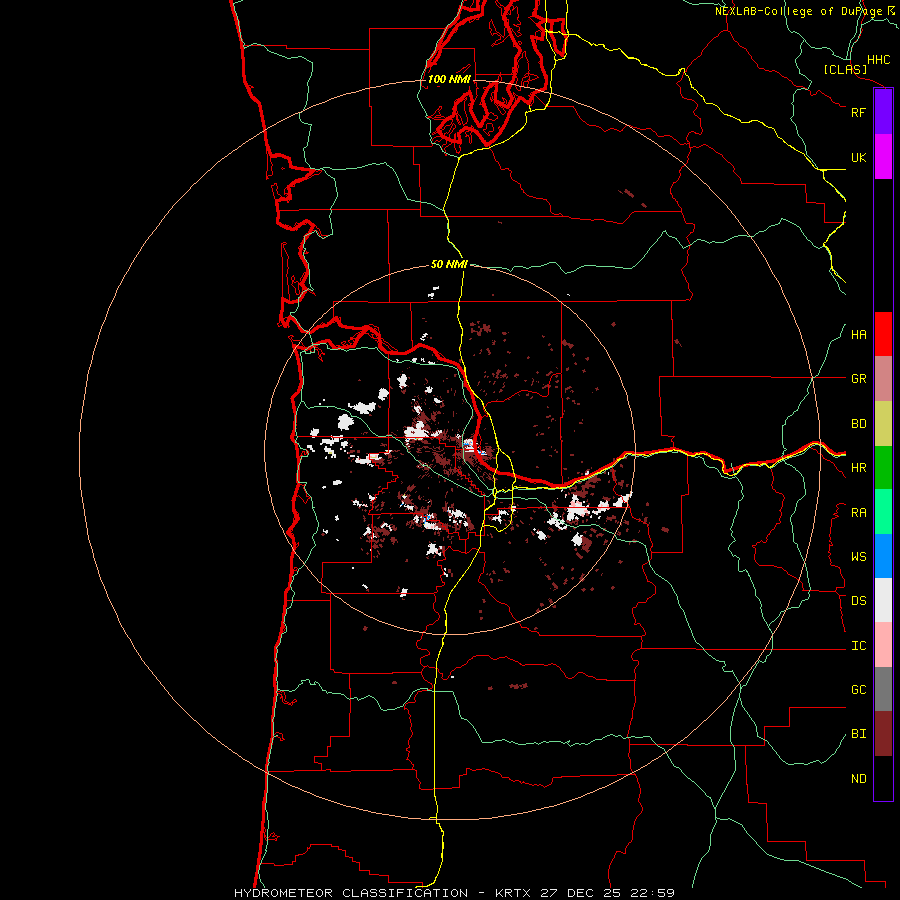Image resolution: width=900 pixels, height=900 pixels.
Task: Click the RA legend label
Action: tap(858, 513)
